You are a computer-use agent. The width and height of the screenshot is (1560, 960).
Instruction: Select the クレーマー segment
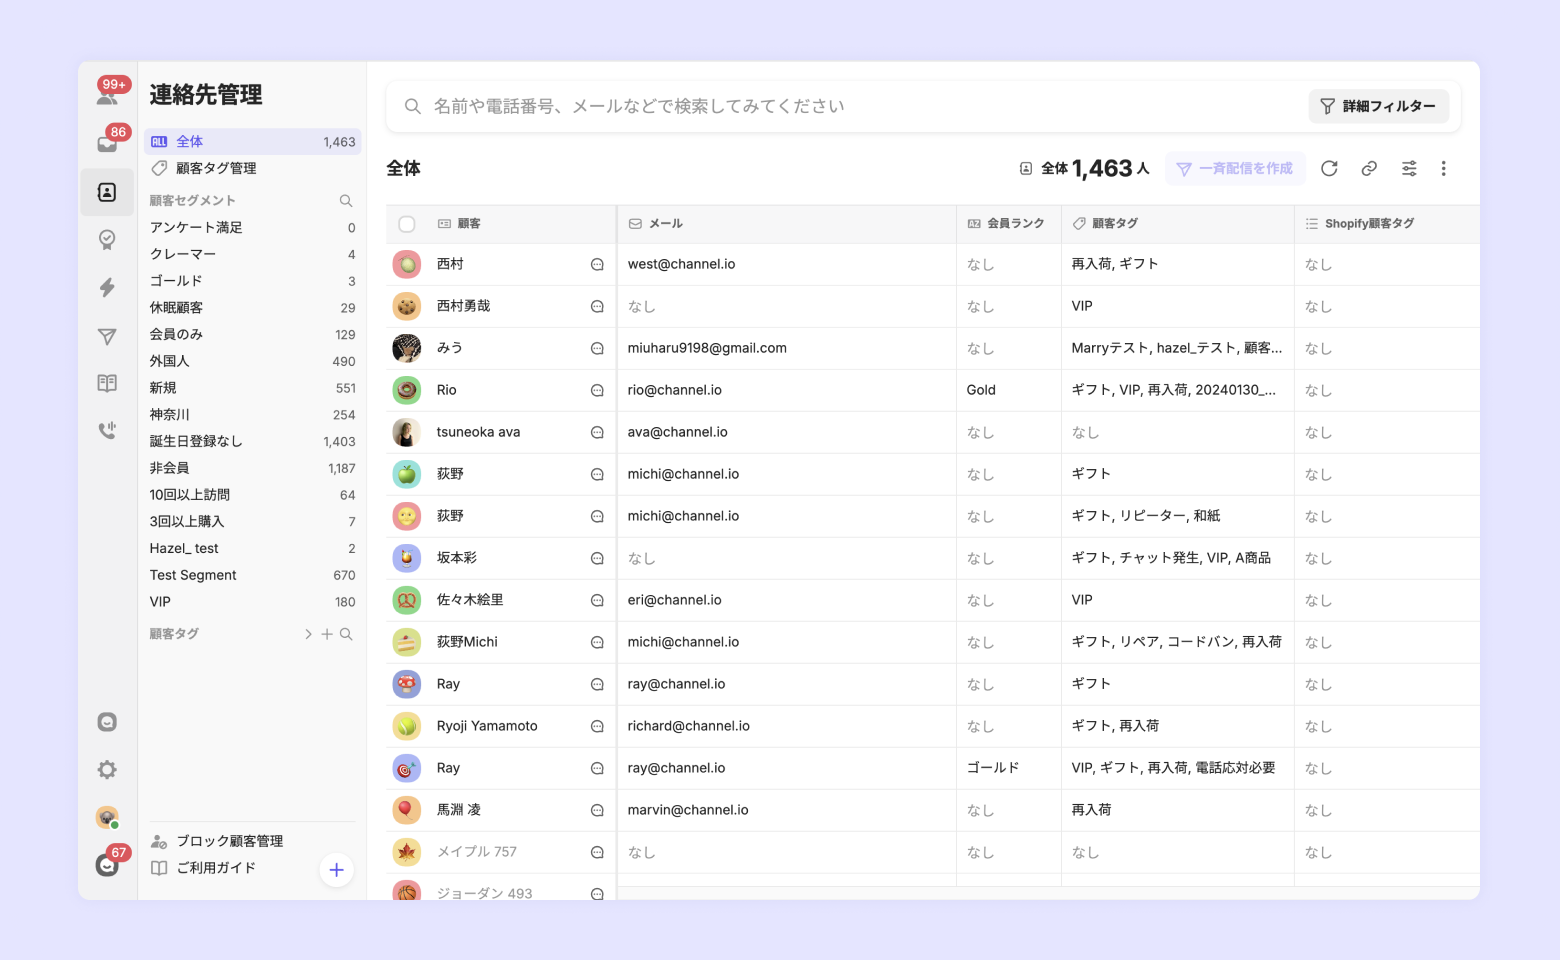tap(252, 254)
